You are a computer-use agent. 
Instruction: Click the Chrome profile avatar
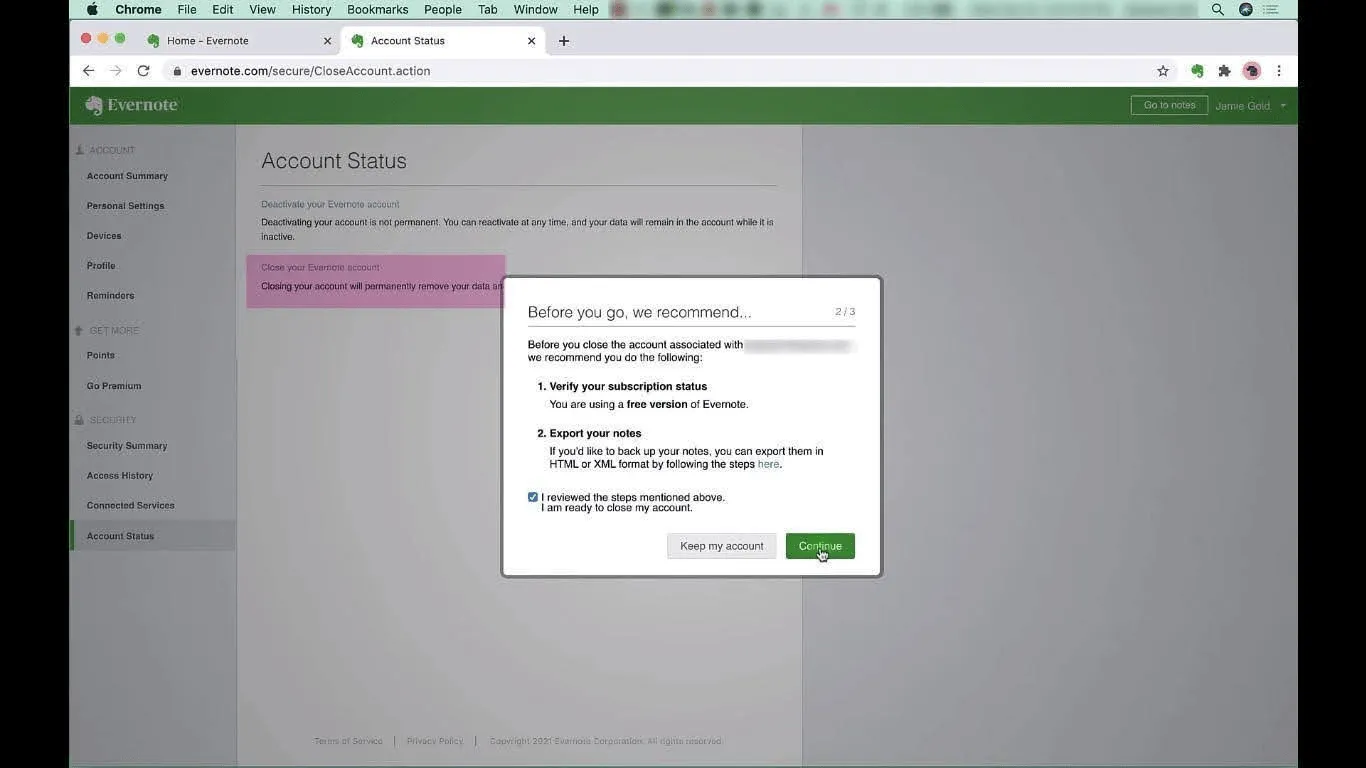pyautogui.click(x=1251, y=71)
